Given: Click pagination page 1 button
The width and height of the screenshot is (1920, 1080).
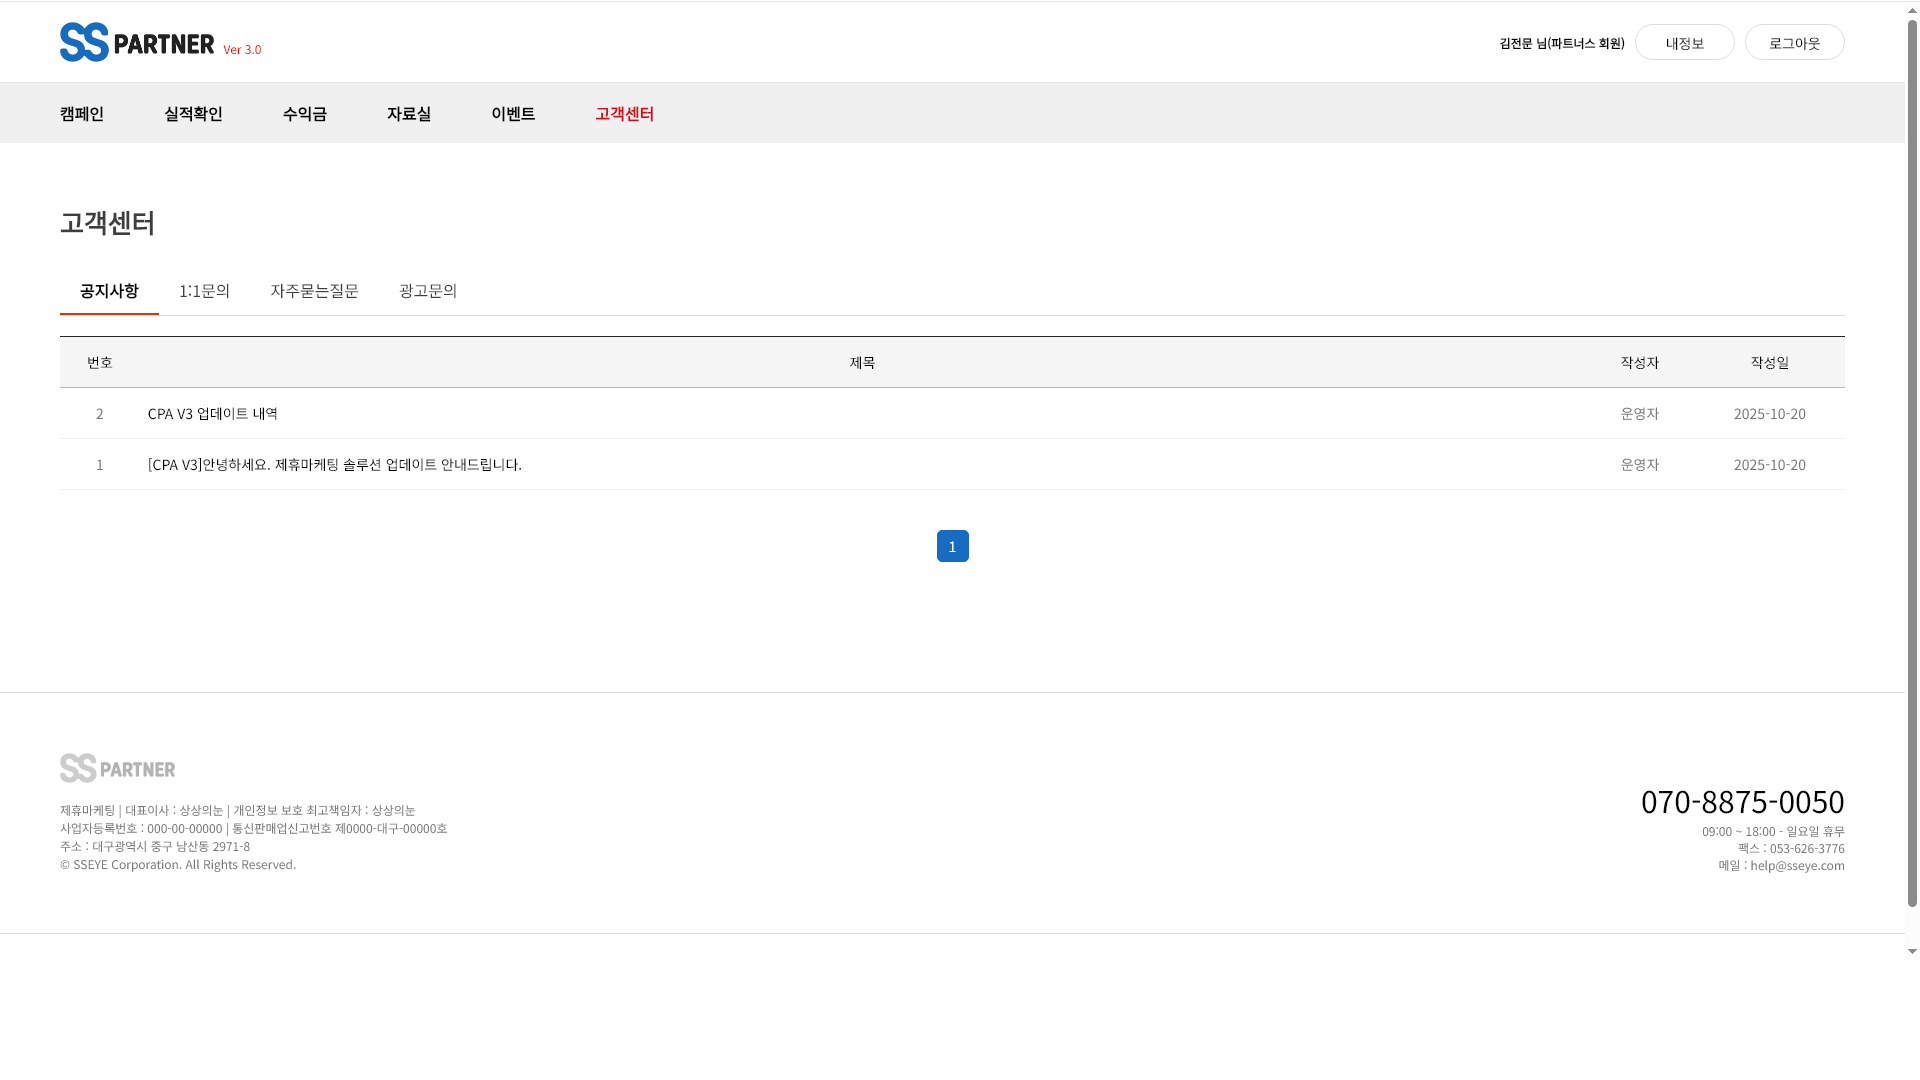Looking at the screenshot, I should [x=952, y=546].
